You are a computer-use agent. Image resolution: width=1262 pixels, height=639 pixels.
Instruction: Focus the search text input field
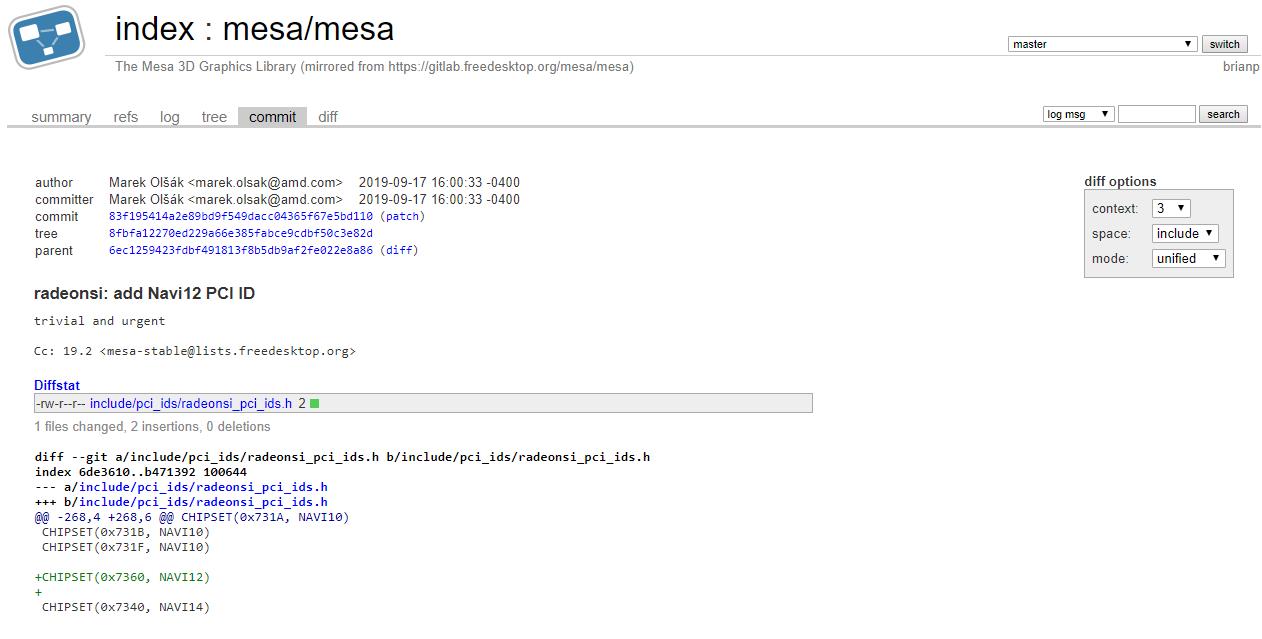[1157, 114]
